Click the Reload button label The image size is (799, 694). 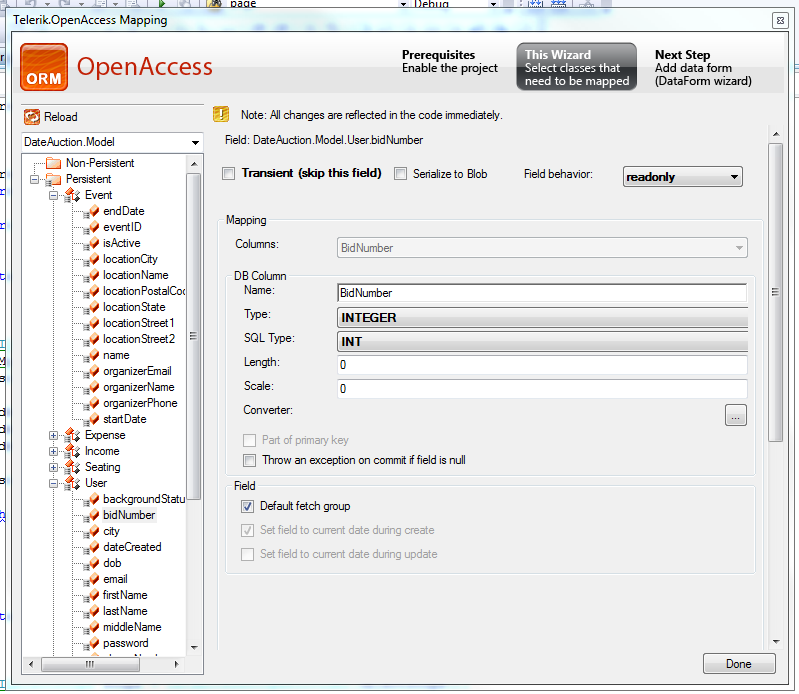(61, 117)
